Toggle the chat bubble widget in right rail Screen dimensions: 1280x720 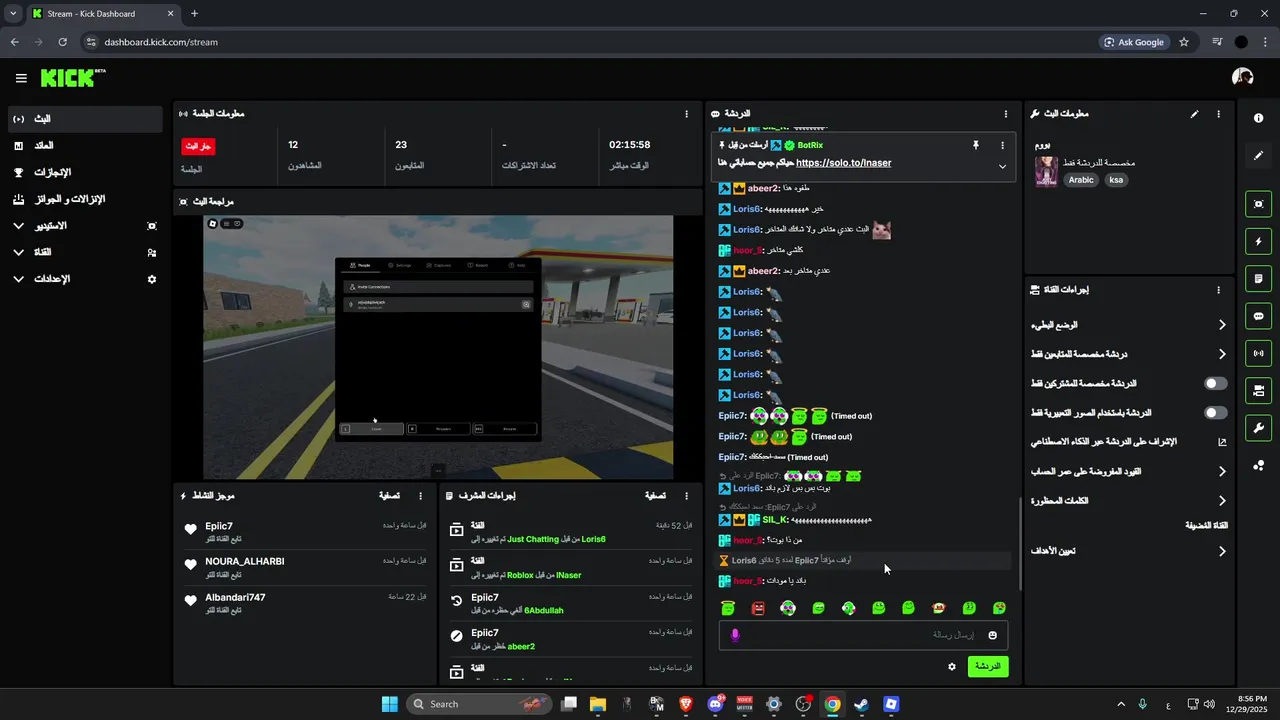click(1258, 316)
